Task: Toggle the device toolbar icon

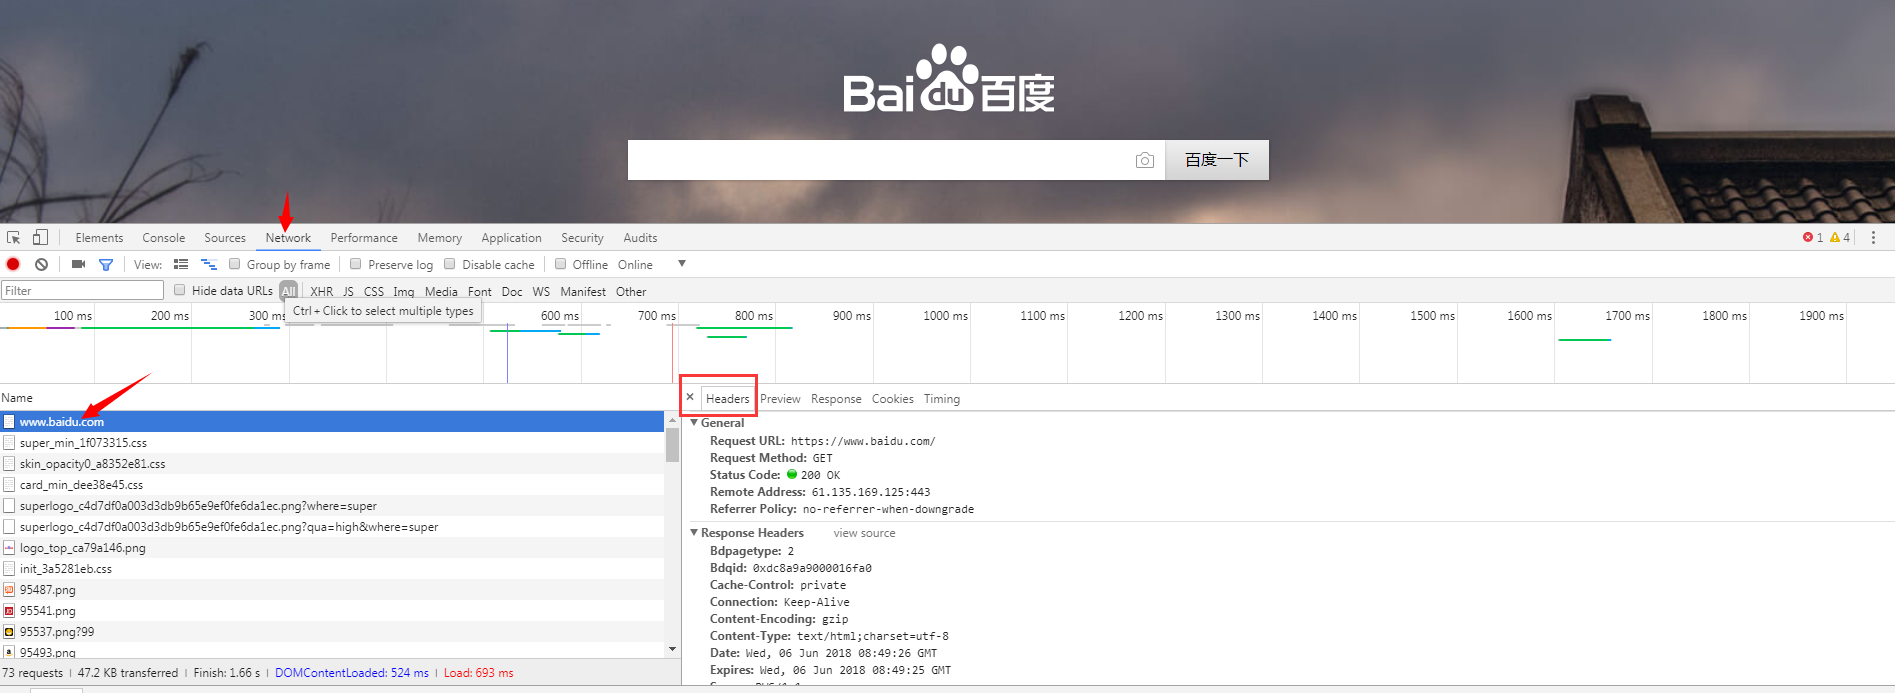Action: (40, 237)
